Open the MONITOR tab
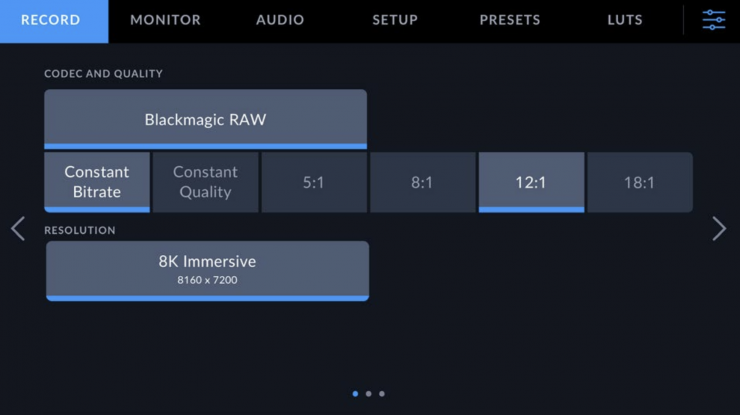Screen dimensions: 740x415 click(x=165, y=20)
